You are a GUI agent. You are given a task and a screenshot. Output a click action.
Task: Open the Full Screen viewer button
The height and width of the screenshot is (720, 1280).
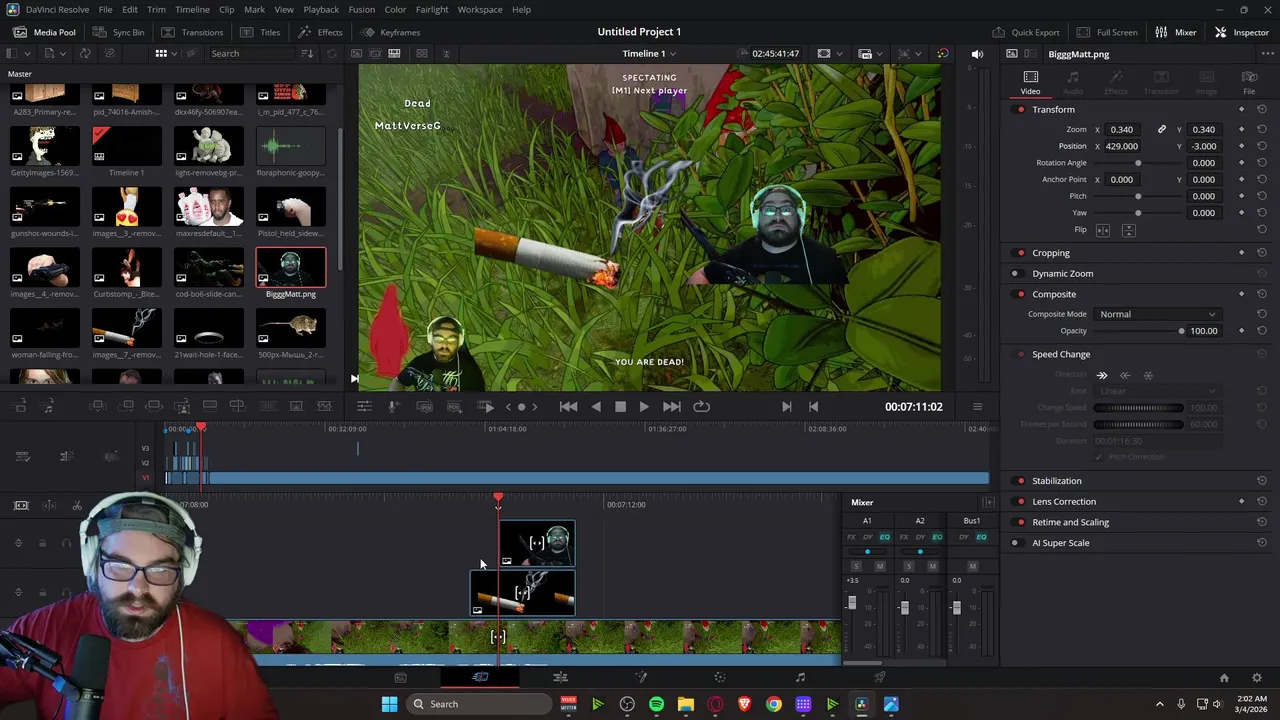tap(1107, 32)
